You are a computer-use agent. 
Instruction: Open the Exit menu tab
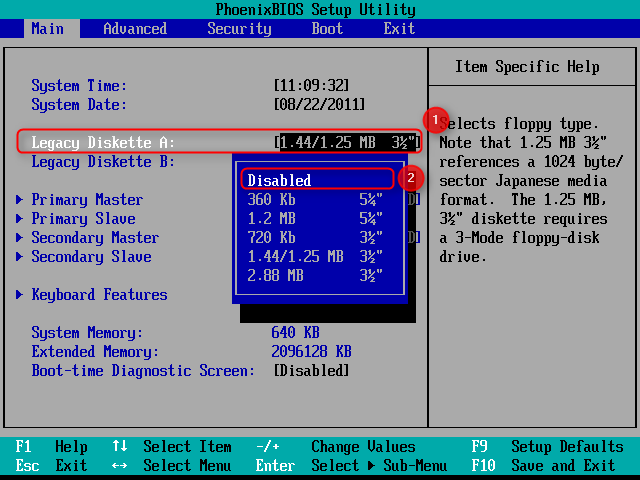pos(399,29)
